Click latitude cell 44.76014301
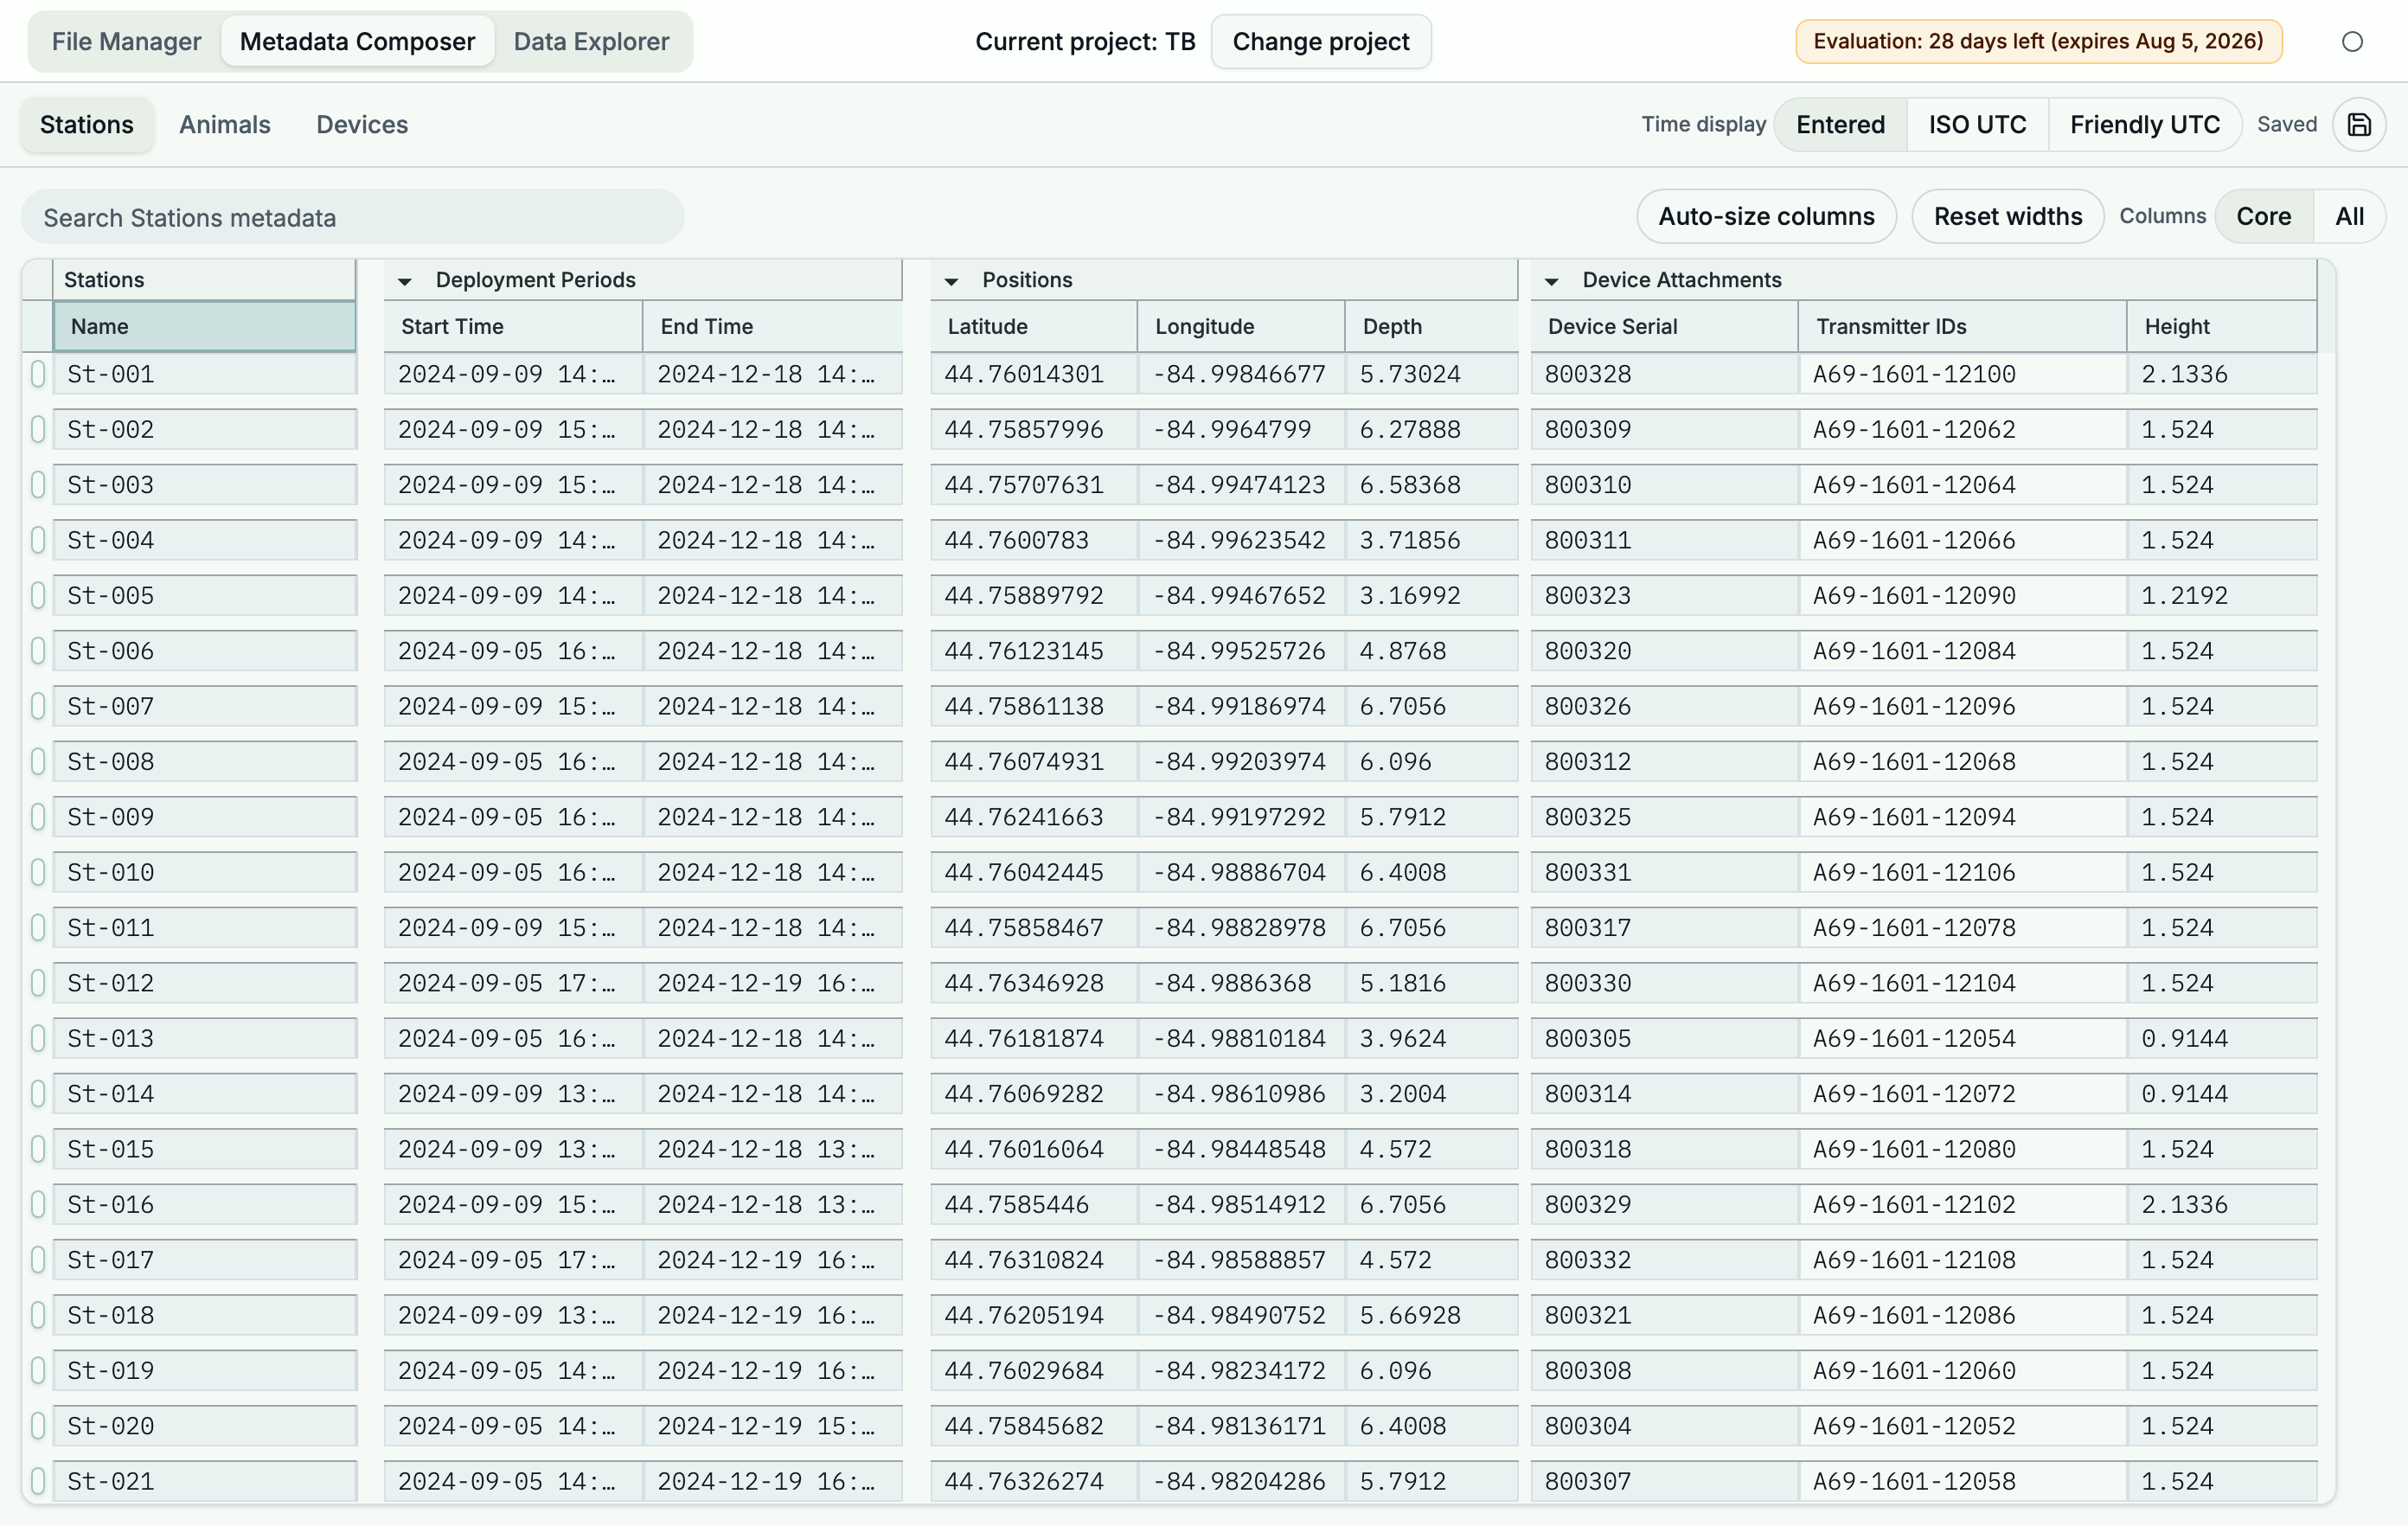Viewport: 2408px width, 1526px height. tap(1034, 374)
